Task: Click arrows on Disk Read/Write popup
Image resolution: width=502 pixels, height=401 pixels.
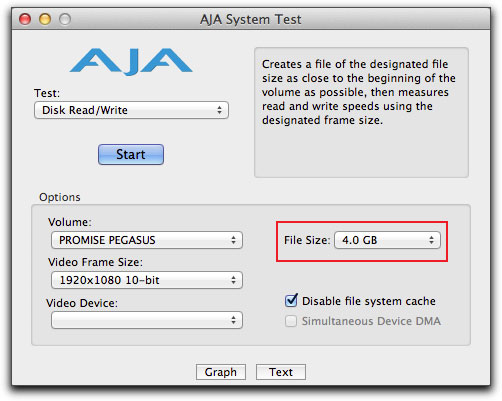Action: pyautogui.click(x=219, y=110)
